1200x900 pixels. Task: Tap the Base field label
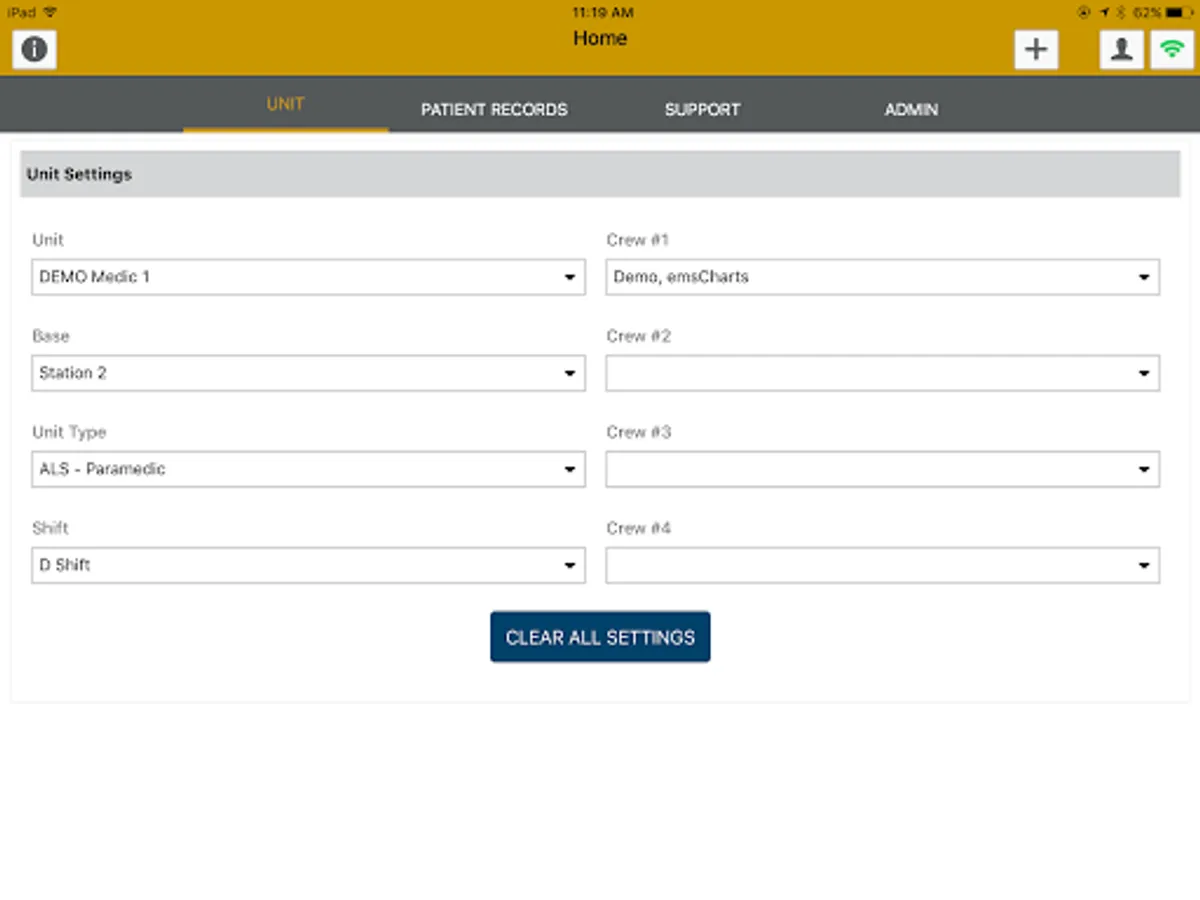tap(51, 336)
